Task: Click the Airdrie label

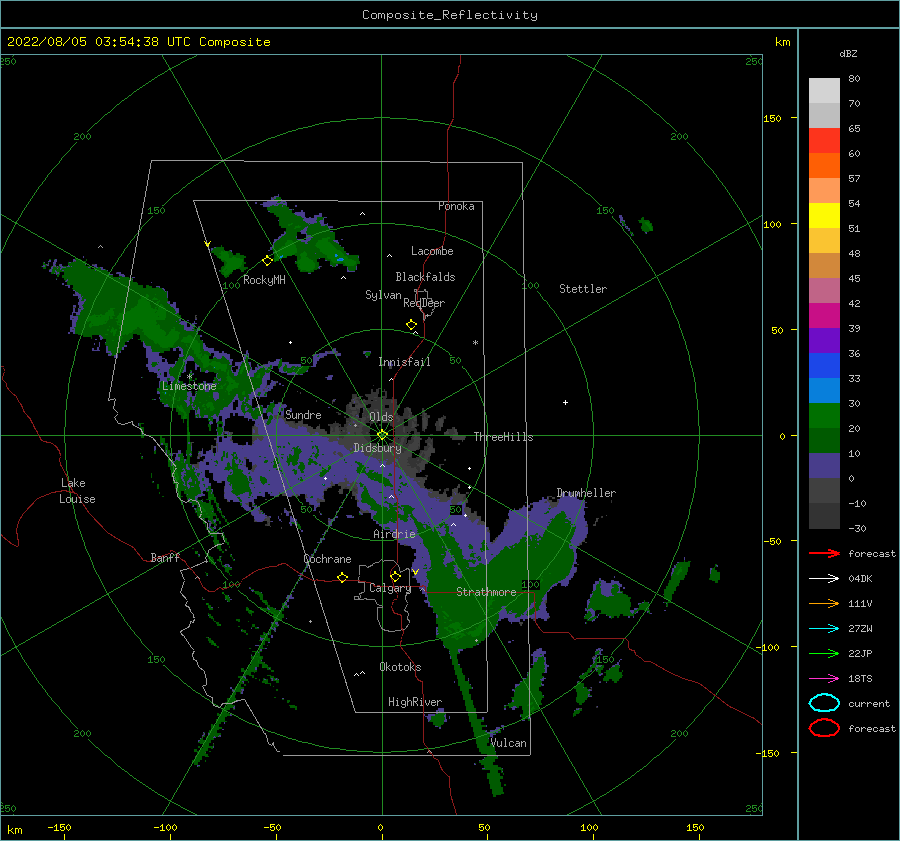Action: click(x=394, y=534)
